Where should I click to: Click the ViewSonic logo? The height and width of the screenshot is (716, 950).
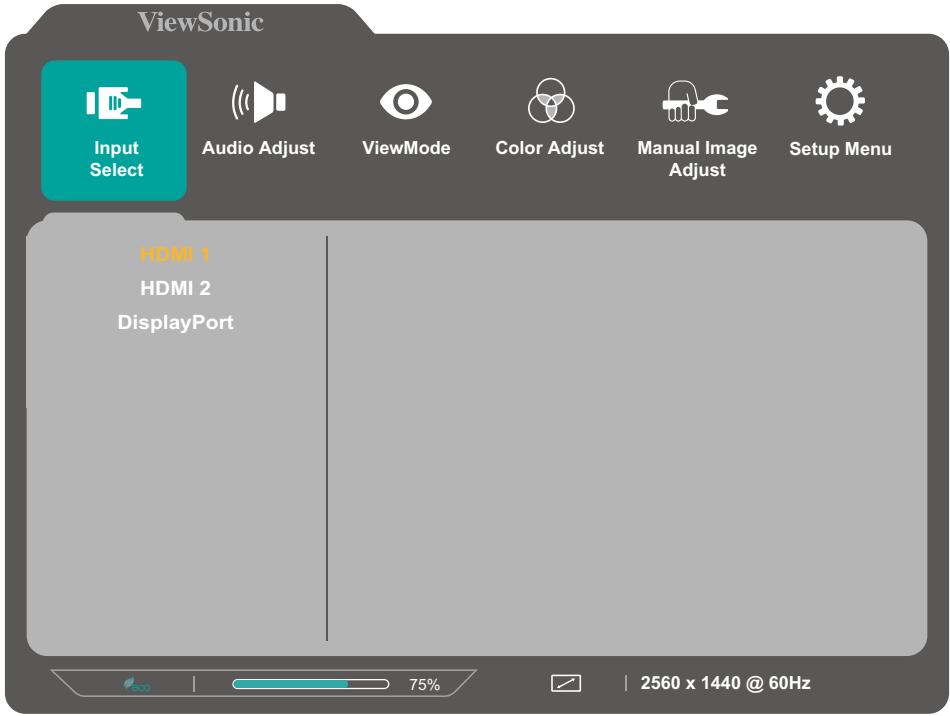click(x=201, y=22)
